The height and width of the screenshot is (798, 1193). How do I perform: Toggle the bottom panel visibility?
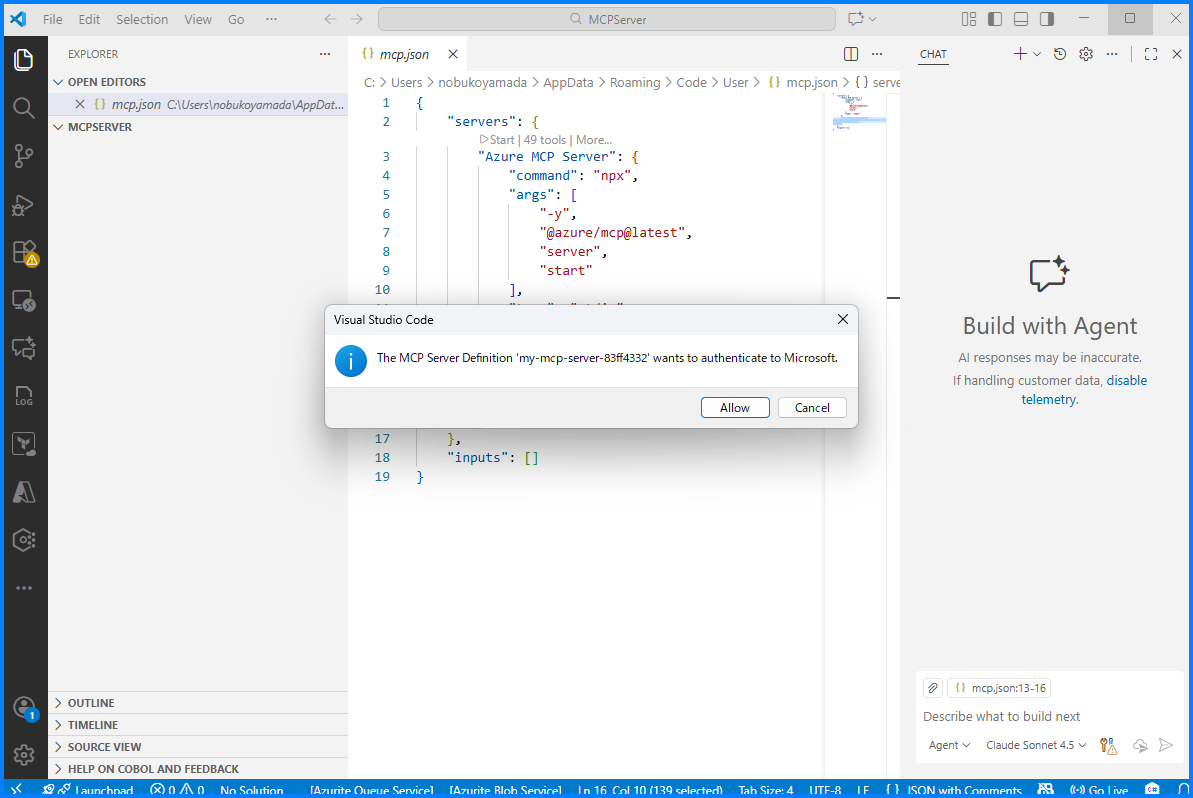point(1021,19)
